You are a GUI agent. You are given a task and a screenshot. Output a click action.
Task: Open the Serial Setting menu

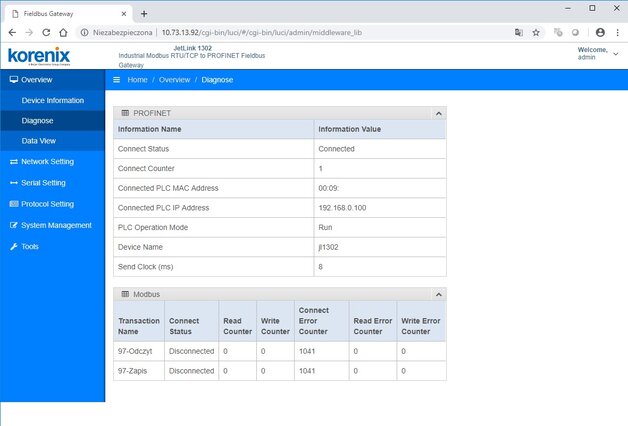[x=42, y=183]
